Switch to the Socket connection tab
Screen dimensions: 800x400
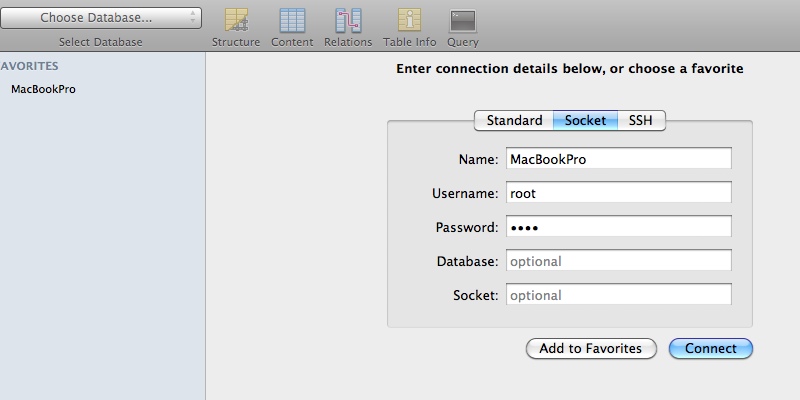[585, 120]
